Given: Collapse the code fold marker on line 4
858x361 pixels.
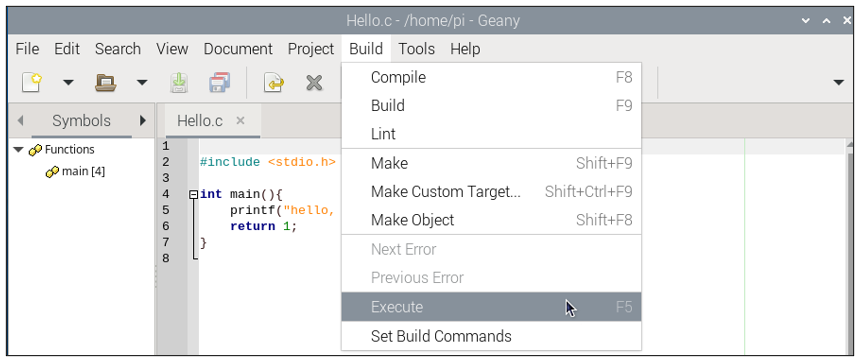Looking at the screenshot, I should tap(193, 194).
